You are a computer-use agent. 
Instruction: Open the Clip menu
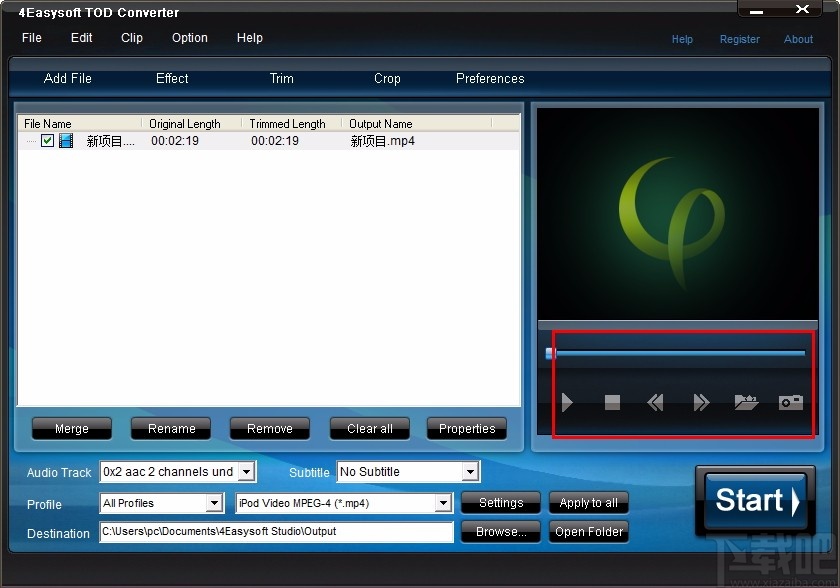[x=131, y=38]
